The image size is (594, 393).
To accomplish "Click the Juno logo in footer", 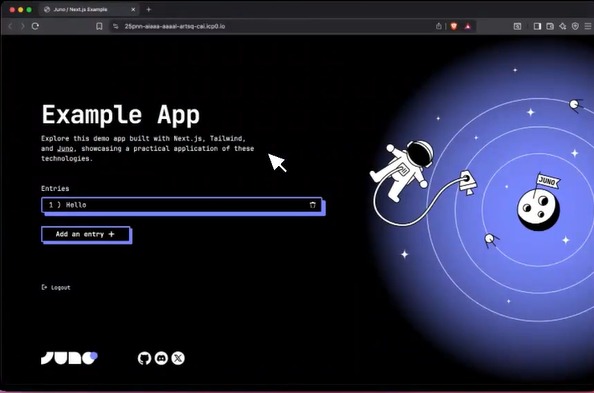I will 69,358.
